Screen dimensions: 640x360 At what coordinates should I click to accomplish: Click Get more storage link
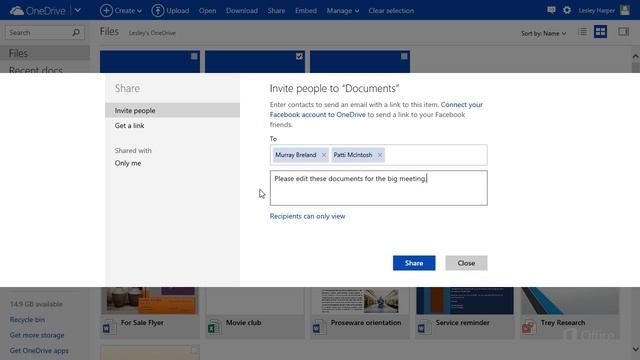point(37,335)
